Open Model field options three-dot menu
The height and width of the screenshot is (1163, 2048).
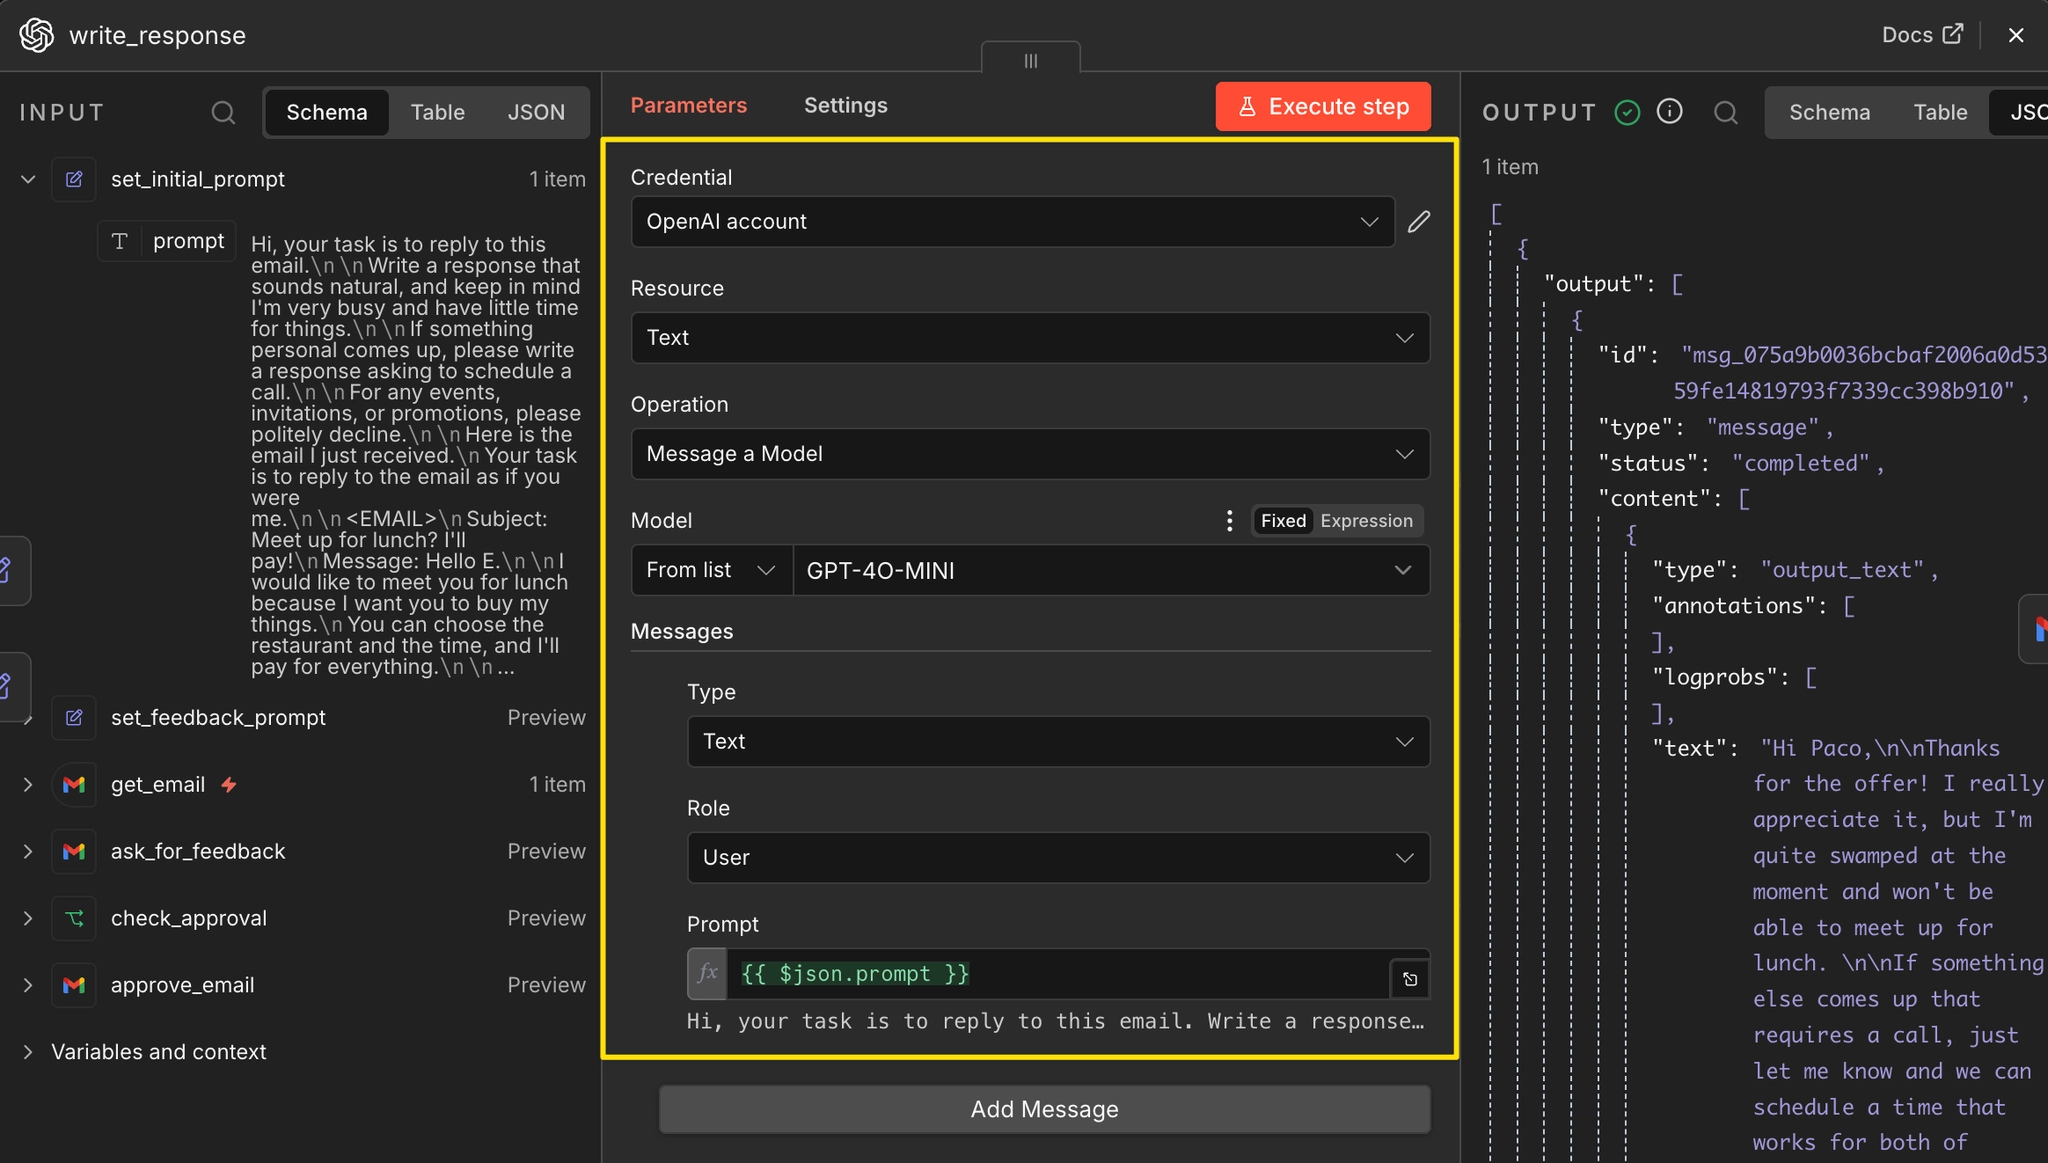pos(1229,521)
